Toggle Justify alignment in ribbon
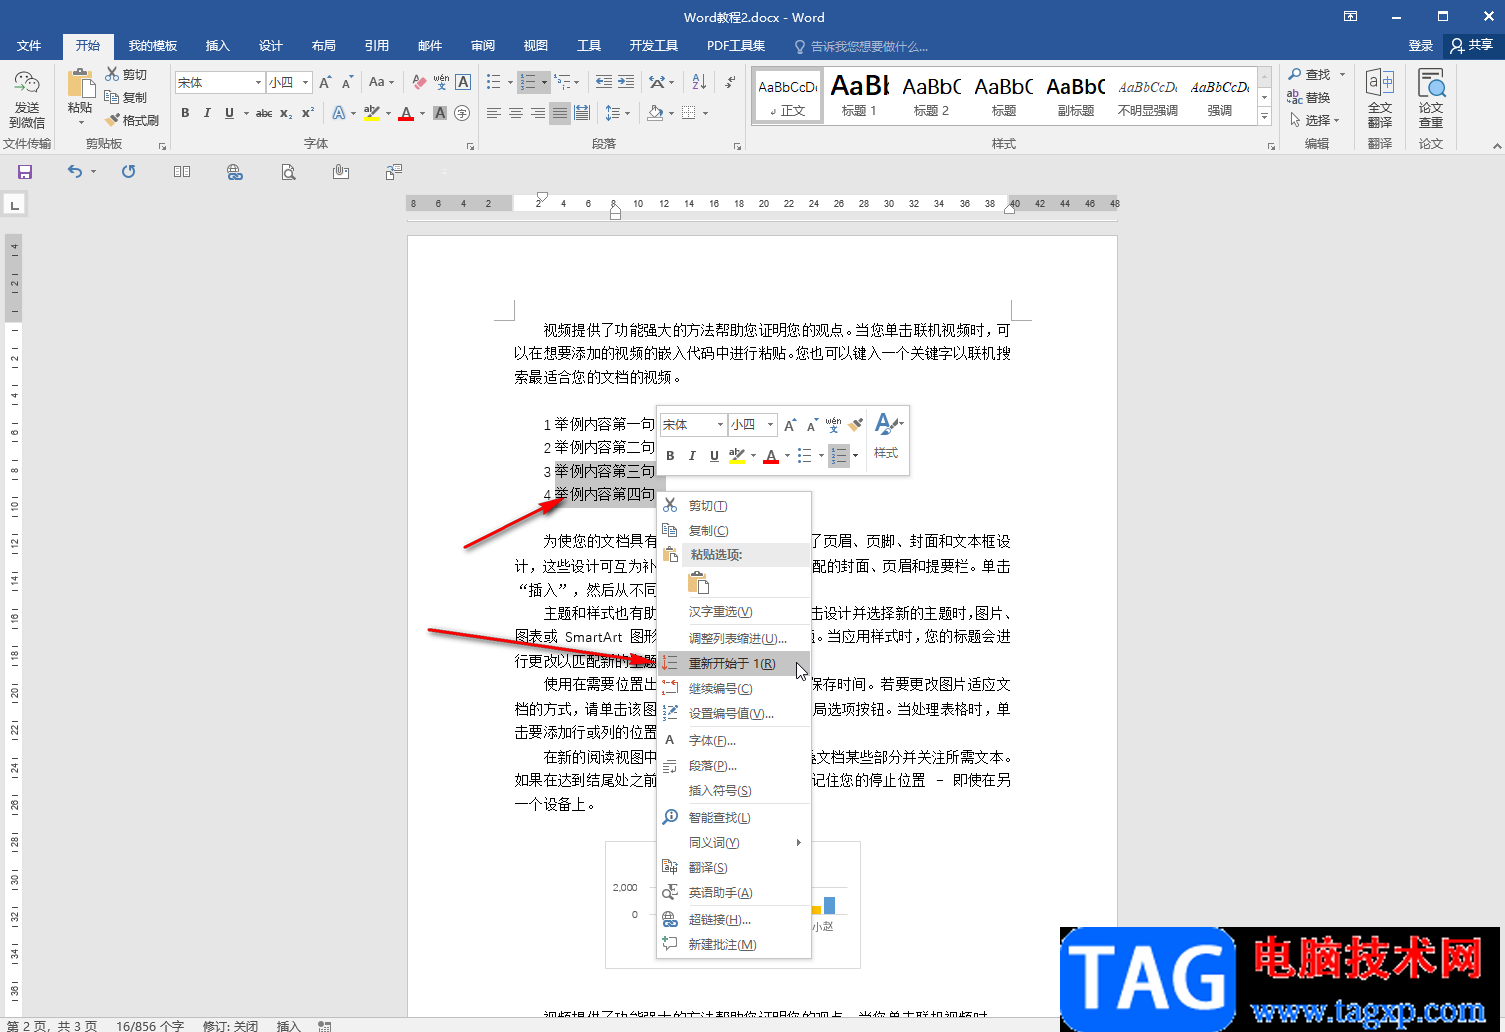This screenshot has width=1505, height=1032. point(560,113)
